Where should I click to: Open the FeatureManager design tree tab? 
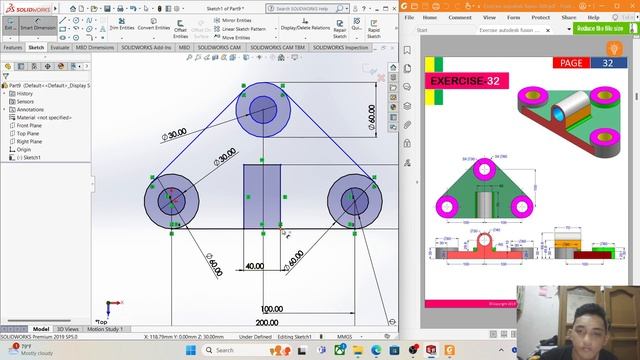(x=8, y=66)
